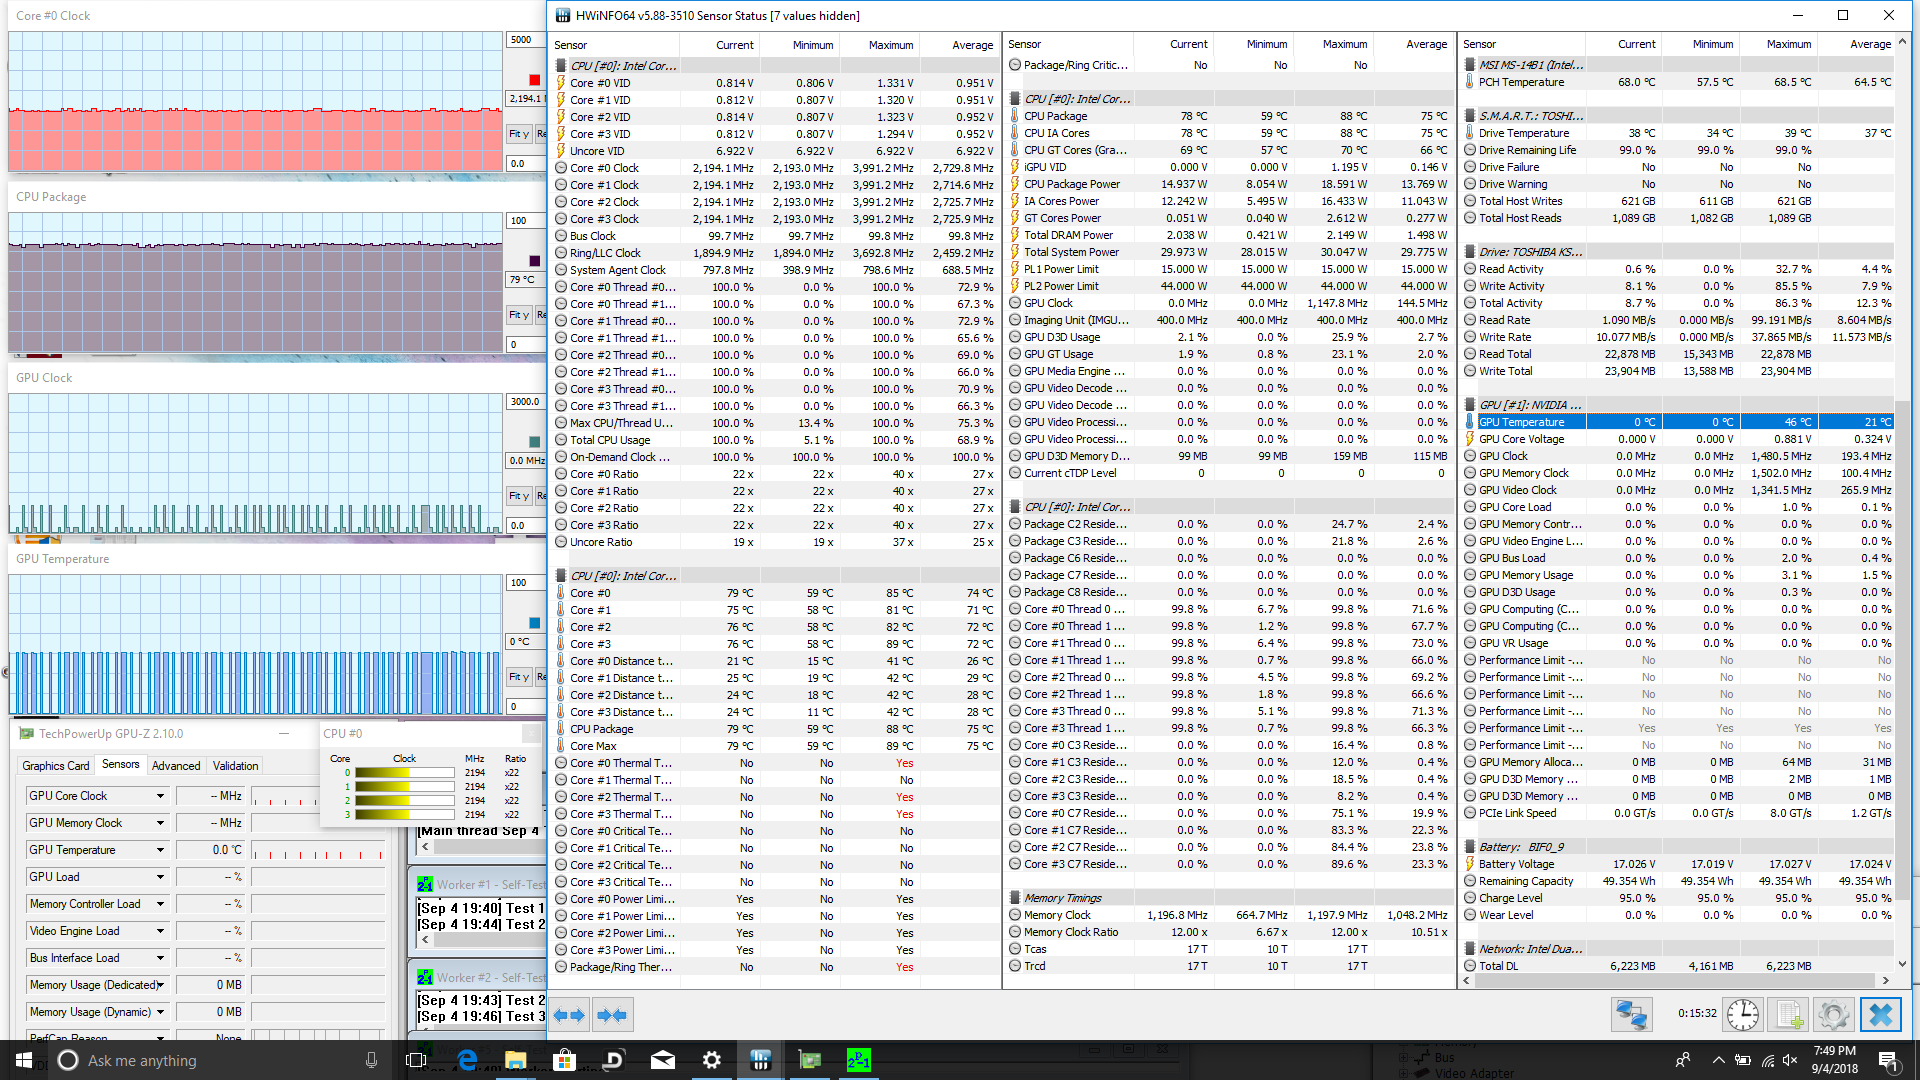
Task: Open Memory Usage (Dynamic) dropdown in GPU-Z
Action: 160,1012
